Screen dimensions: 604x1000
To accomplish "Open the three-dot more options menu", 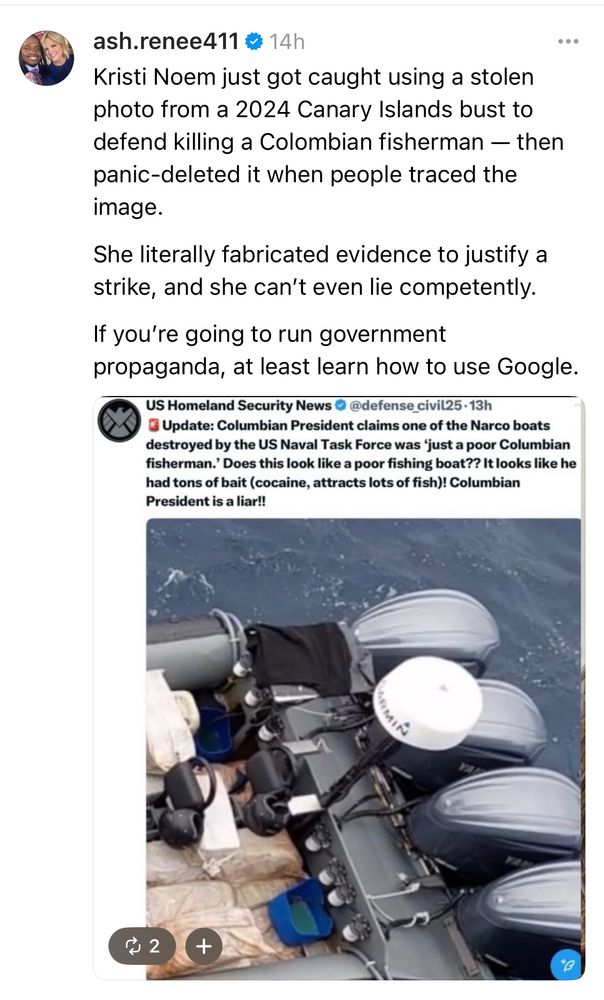I will pyautogui.click(x=568, y=41).
